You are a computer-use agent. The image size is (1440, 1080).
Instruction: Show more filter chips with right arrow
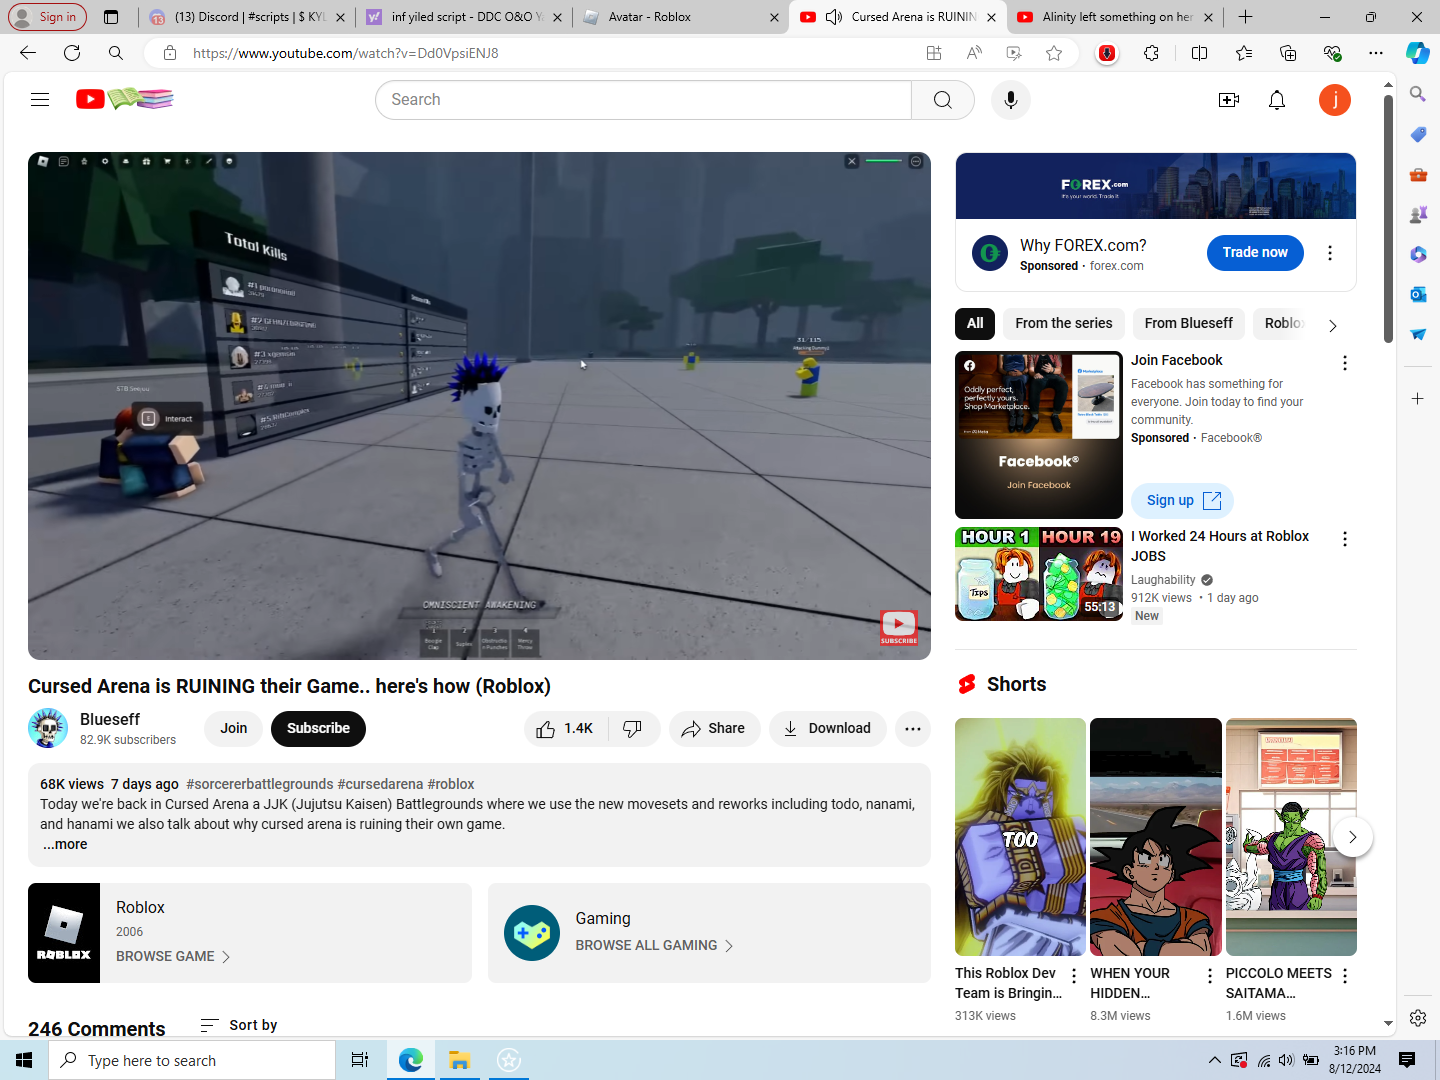pos(1332,325)
